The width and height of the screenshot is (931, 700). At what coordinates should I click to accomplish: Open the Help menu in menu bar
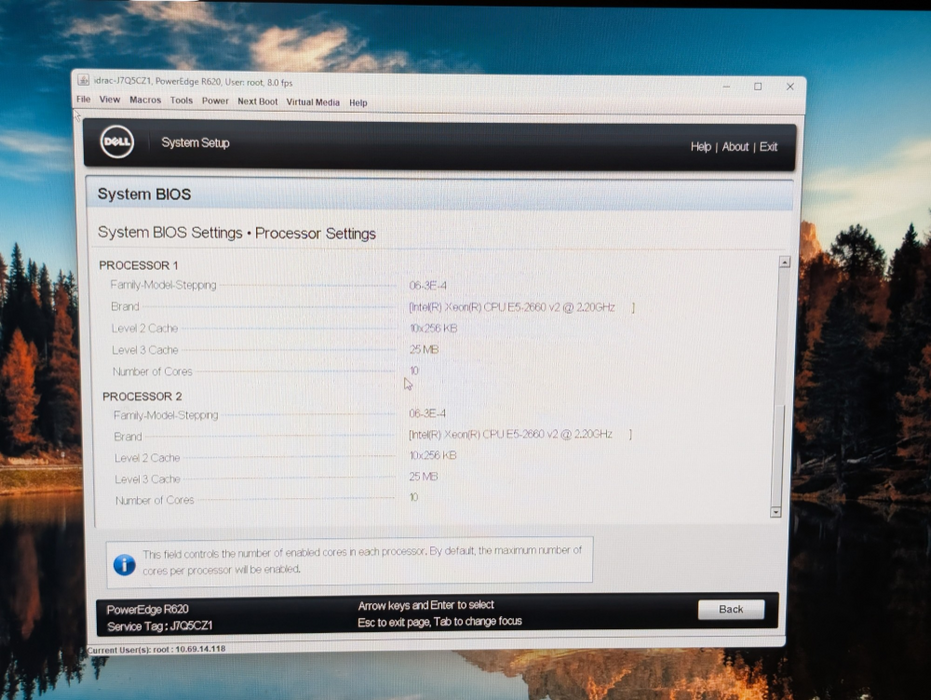click(x=358, y=103)
